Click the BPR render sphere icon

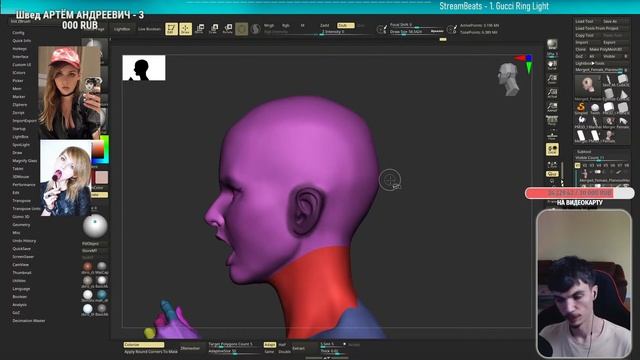[552, 44]
